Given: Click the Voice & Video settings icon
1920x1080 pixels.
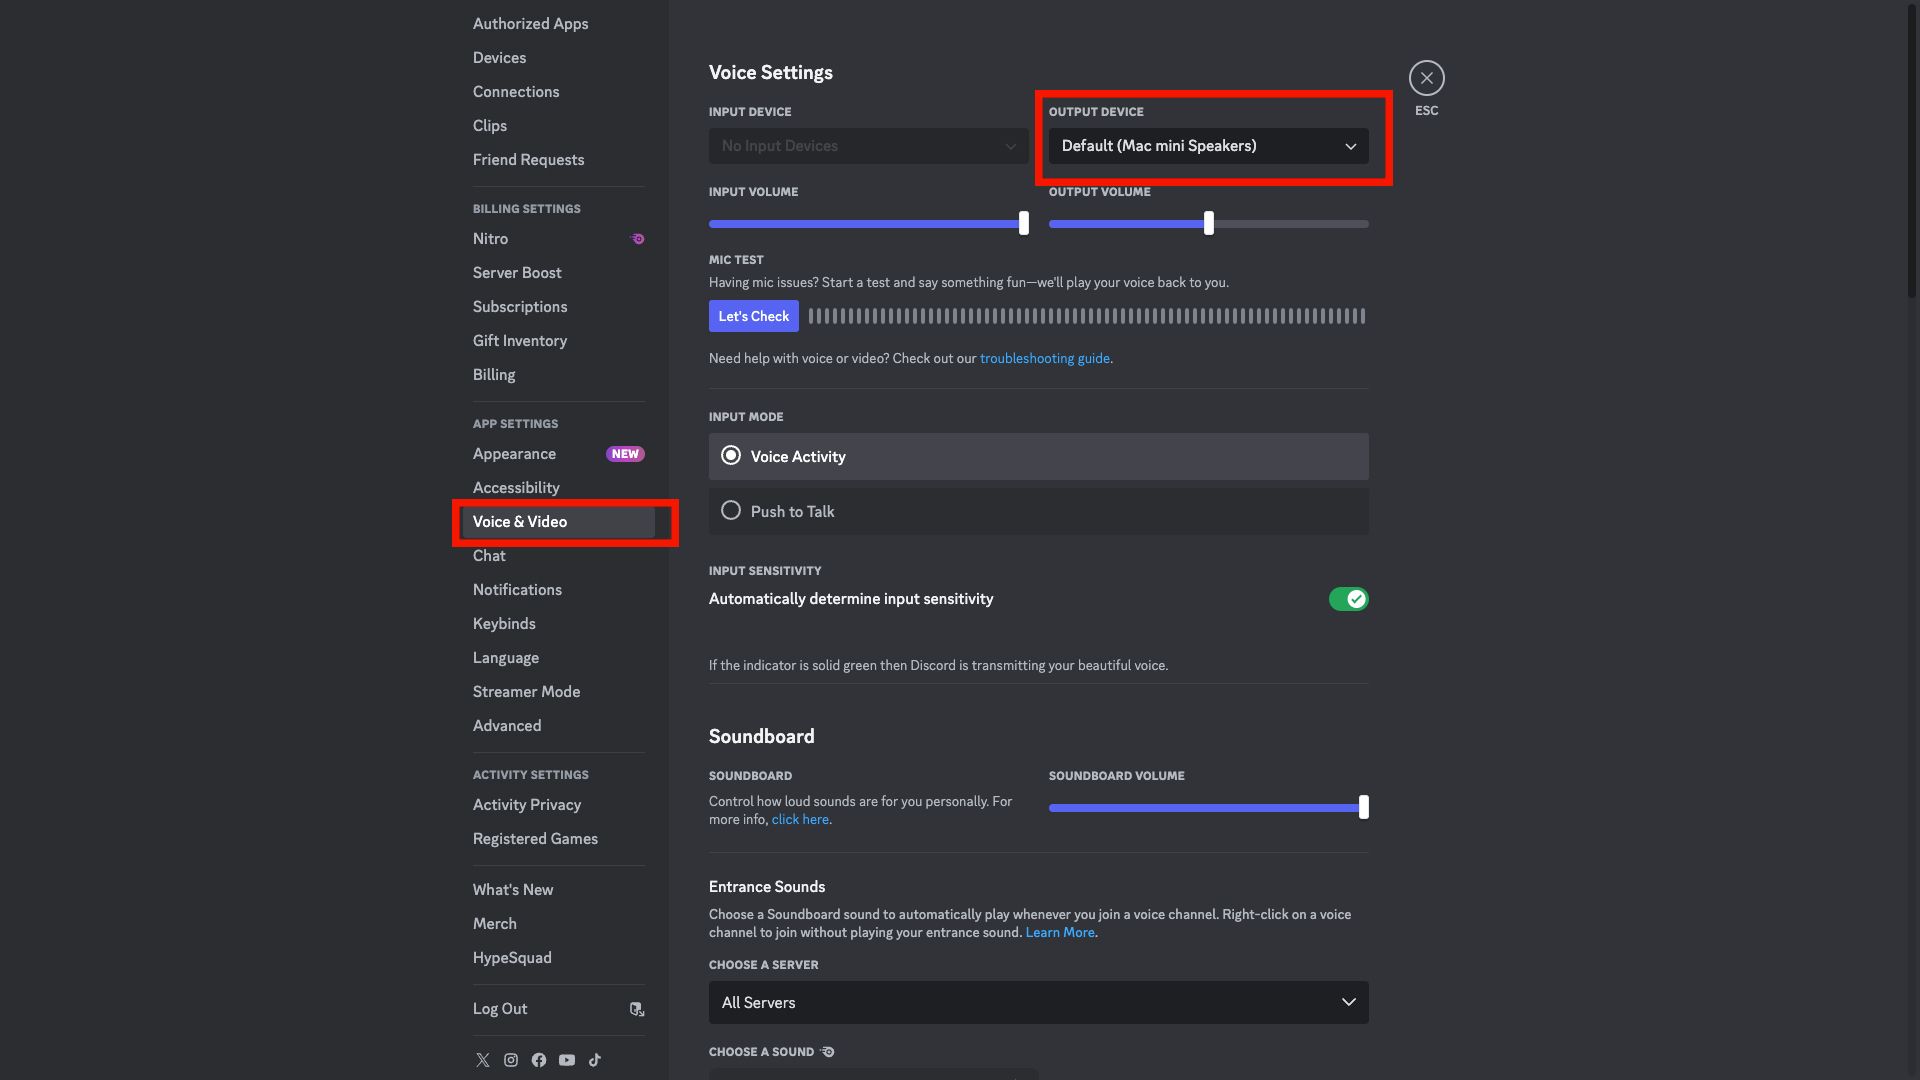Looking at the screenshot, I should [559, 521].
